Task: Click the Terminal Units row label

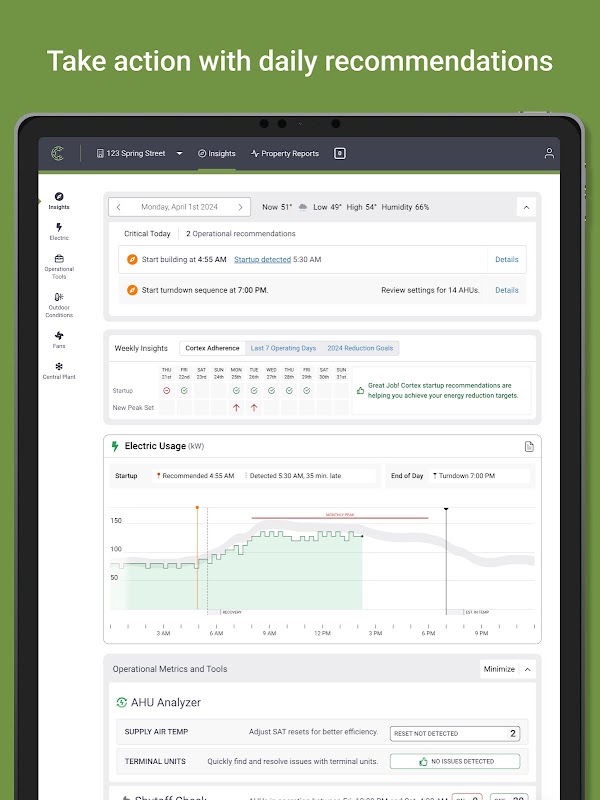Action: coord(155,761)
